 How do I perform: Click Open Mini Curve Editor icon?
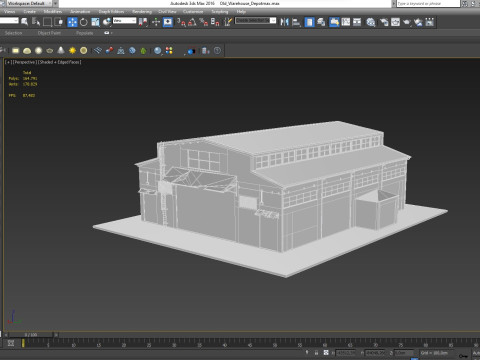click(x=11, y=343)
